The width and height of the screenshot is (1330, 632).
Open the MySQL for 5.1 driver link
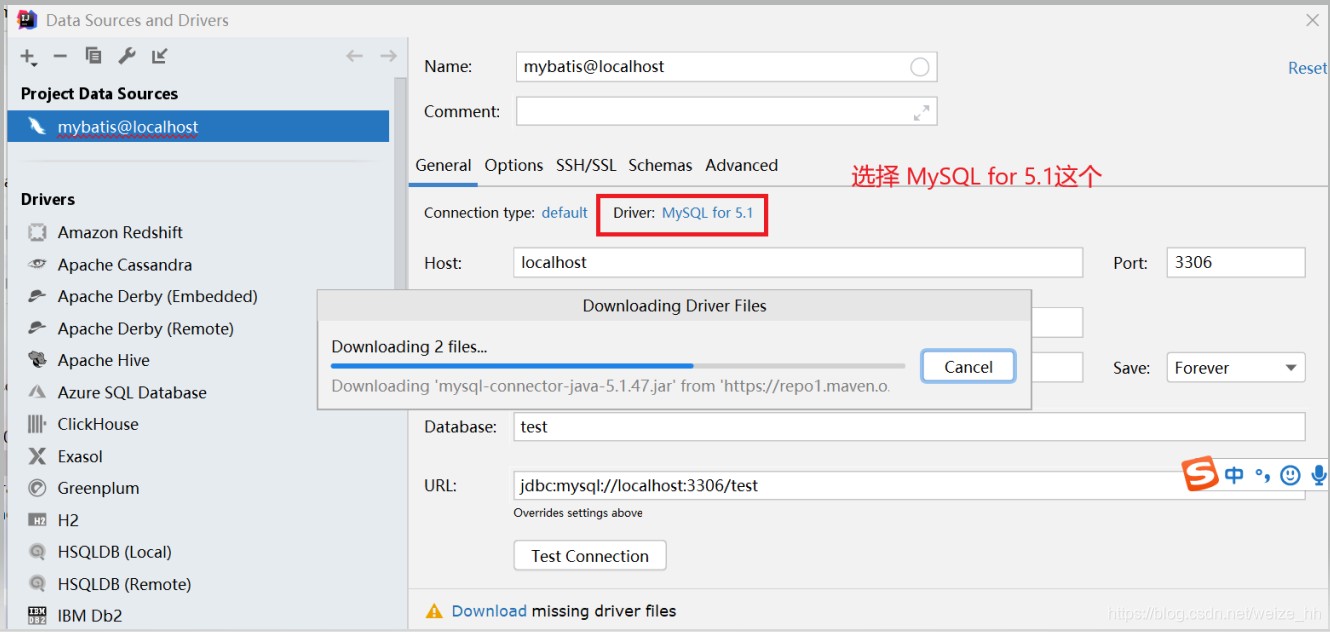(707, 212)
